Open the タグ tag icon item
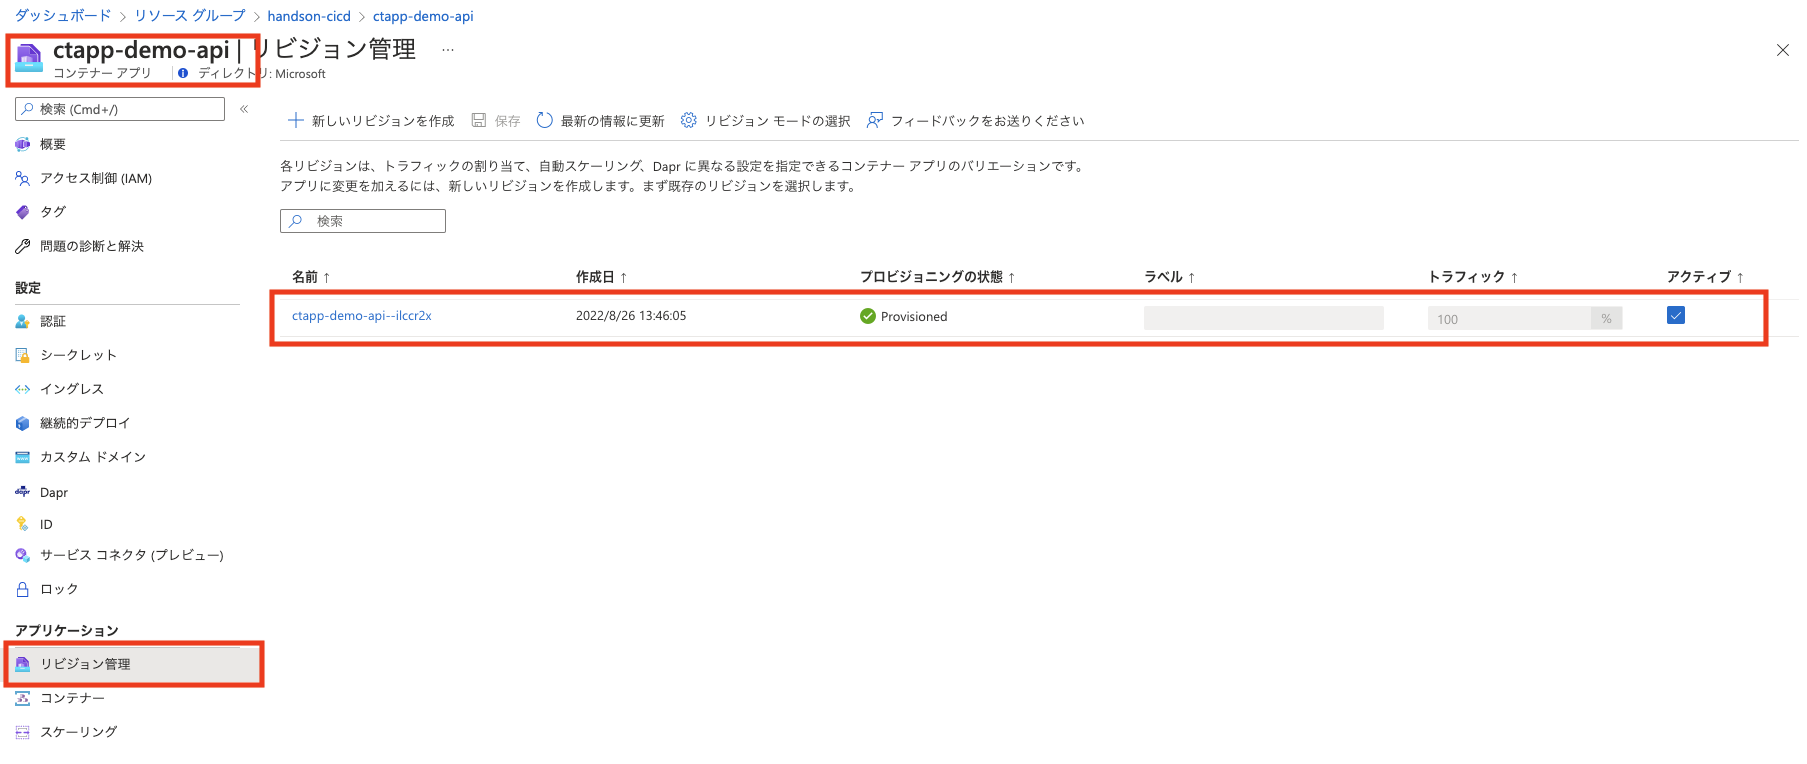Viewport: 1807px width, 764px height. 23,212
